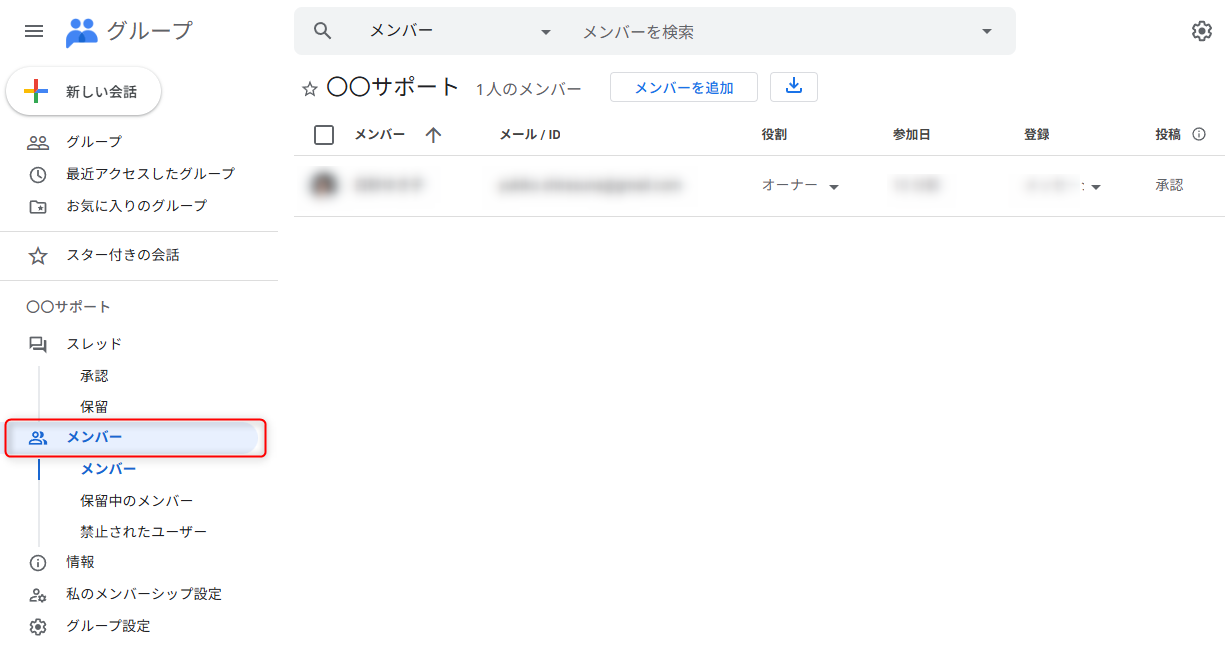The height and width of the screenshot is (669, 1225).
Task: Open the subscription setting dropdown in 登録 column
Action: 1095,187
